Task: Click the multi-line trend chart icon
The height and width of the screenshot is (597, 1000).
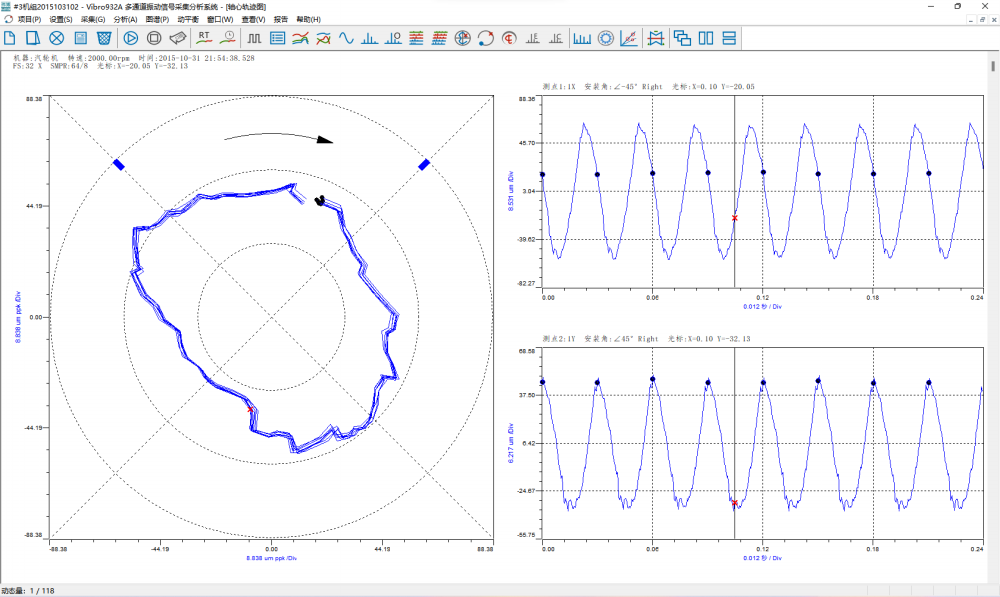Action: (300, 38)
